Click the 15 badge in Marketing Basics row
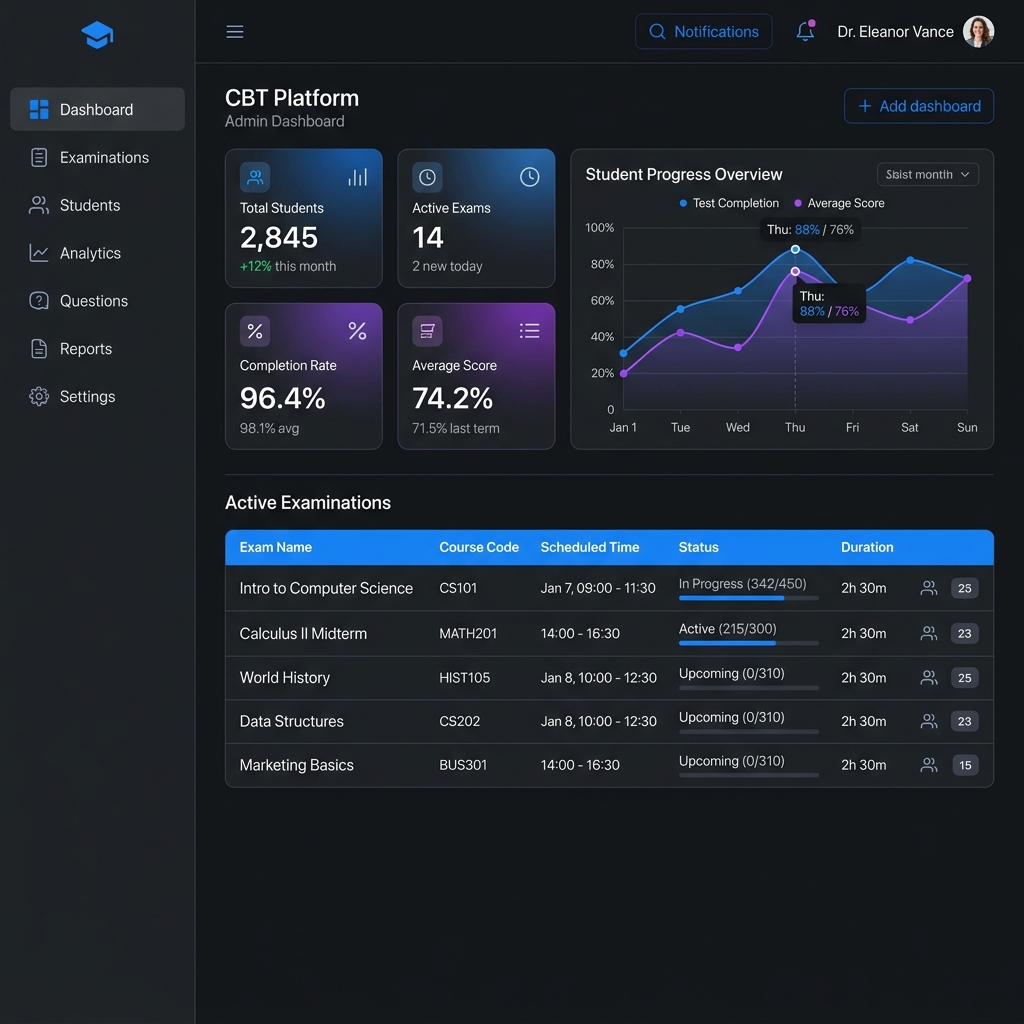1024x1024 pixels. click(965, 765)
